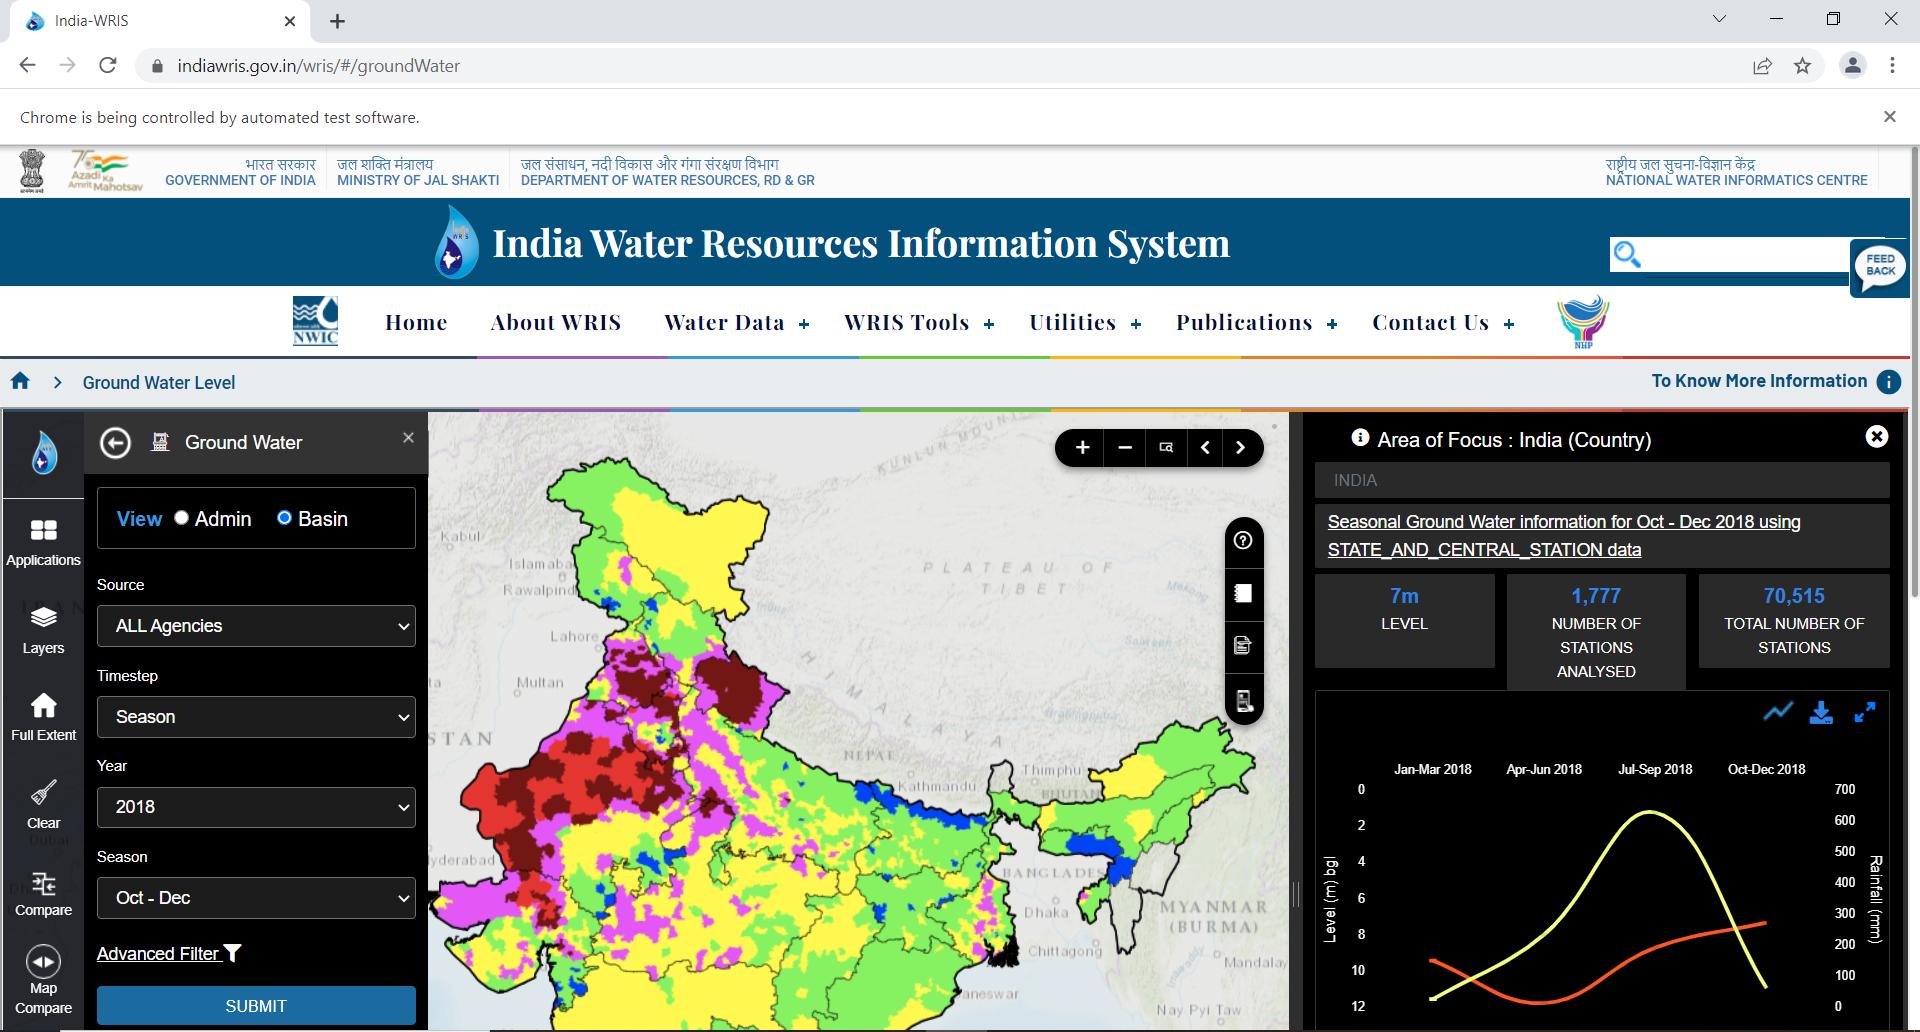Click the browser address bar

940,66
